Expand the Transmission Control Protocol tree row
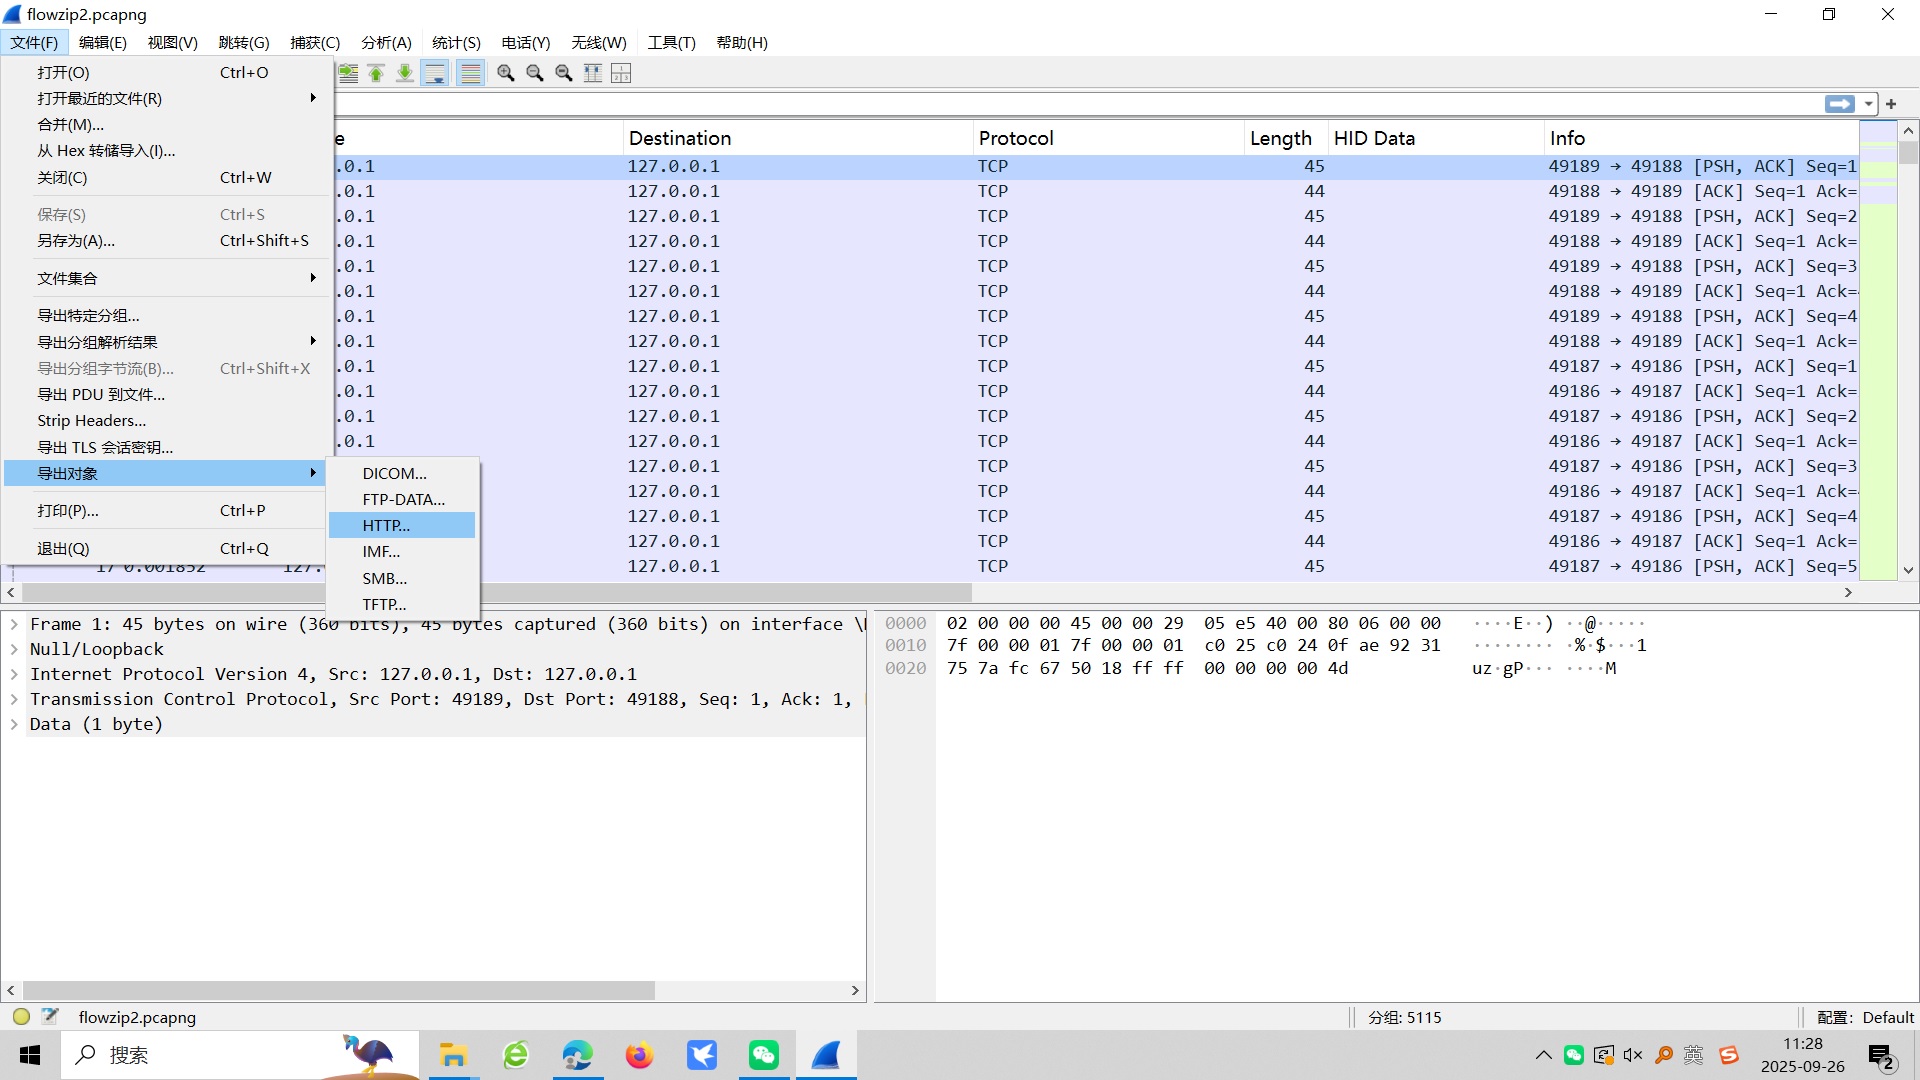The image size is (1920, 1080). (x=14, y=699)
